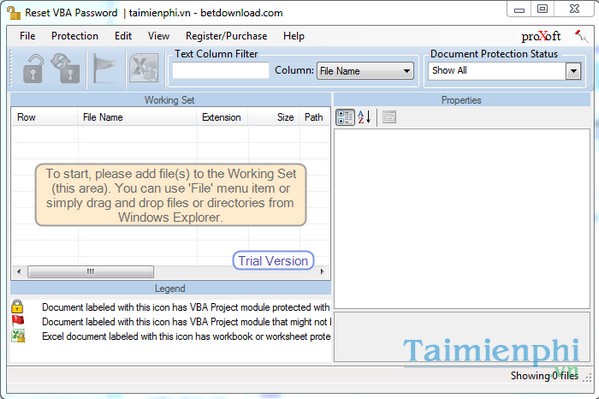Sort by the Extension column header
This screenshot has height=399, width=599.
tap(222, 117)
